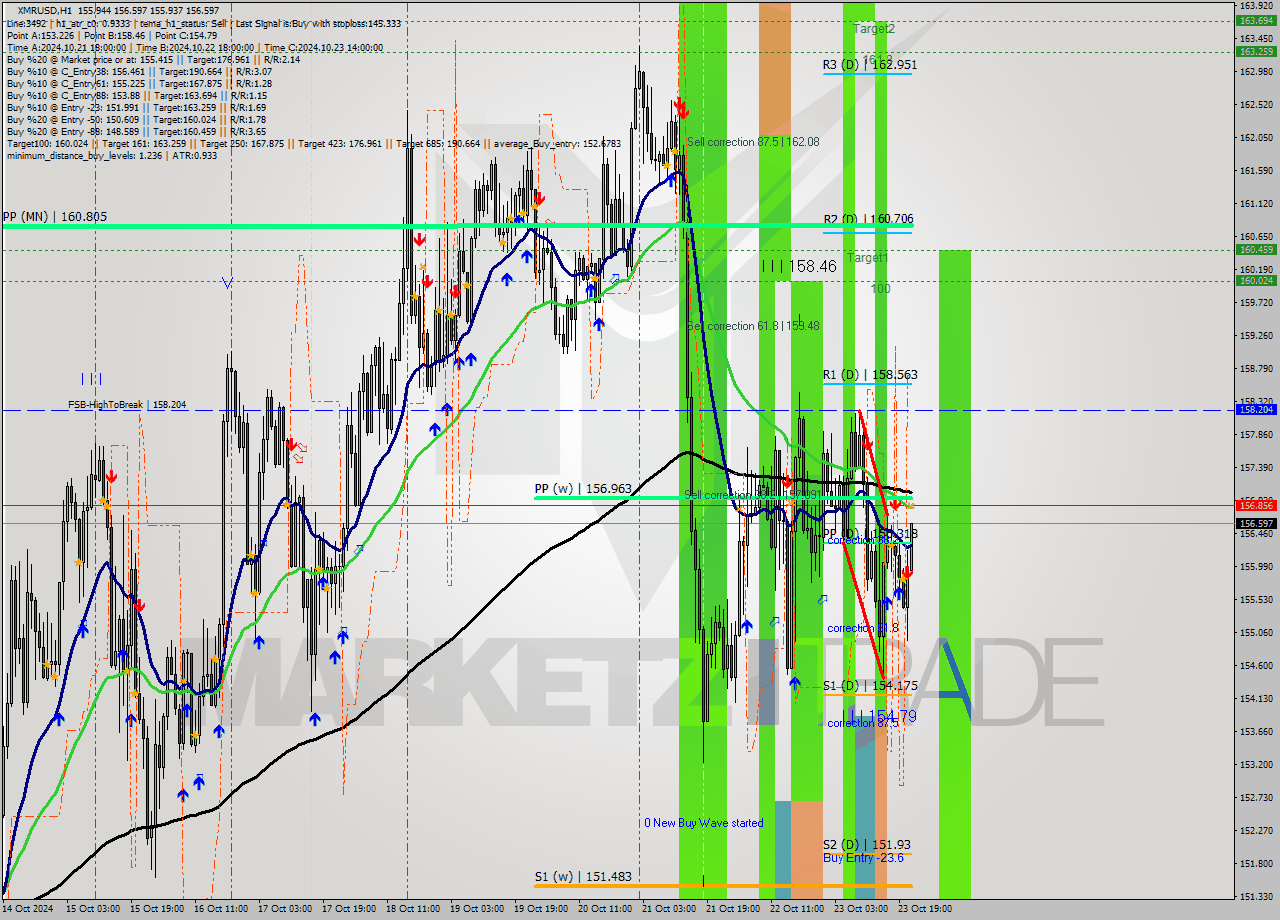Screen dimensions: 1280x920
Task: Select the 151.330 price axis tick
Action: (1256, 896)
